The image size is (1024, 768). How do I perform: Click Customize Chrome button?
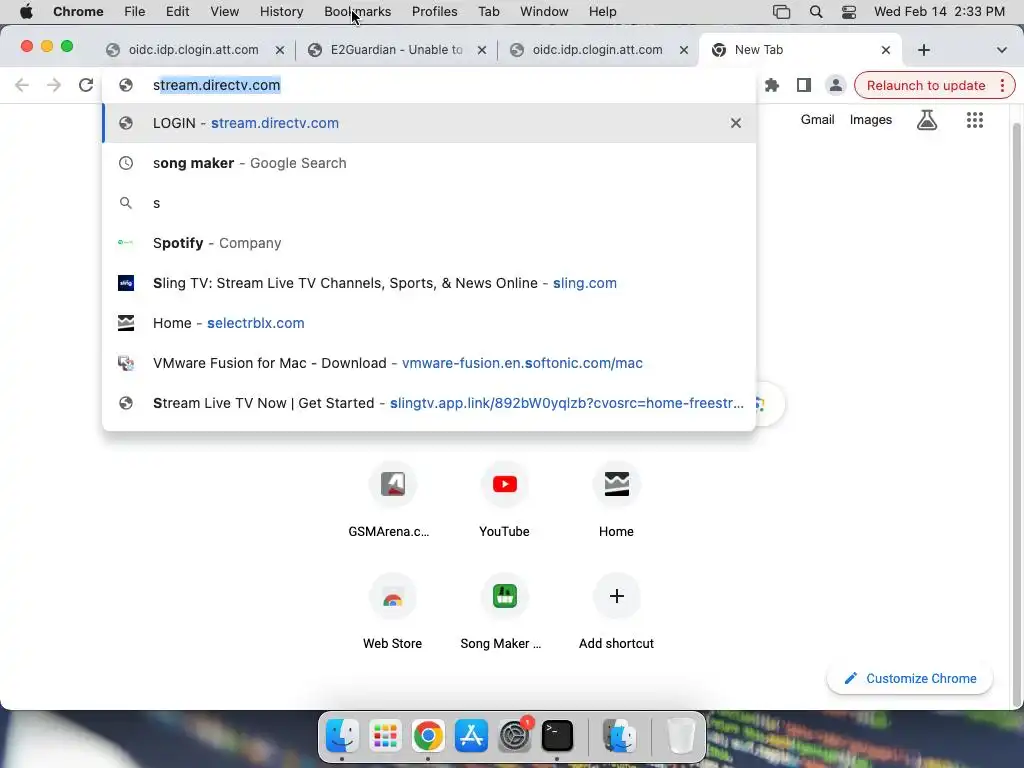tap(910, 679)
